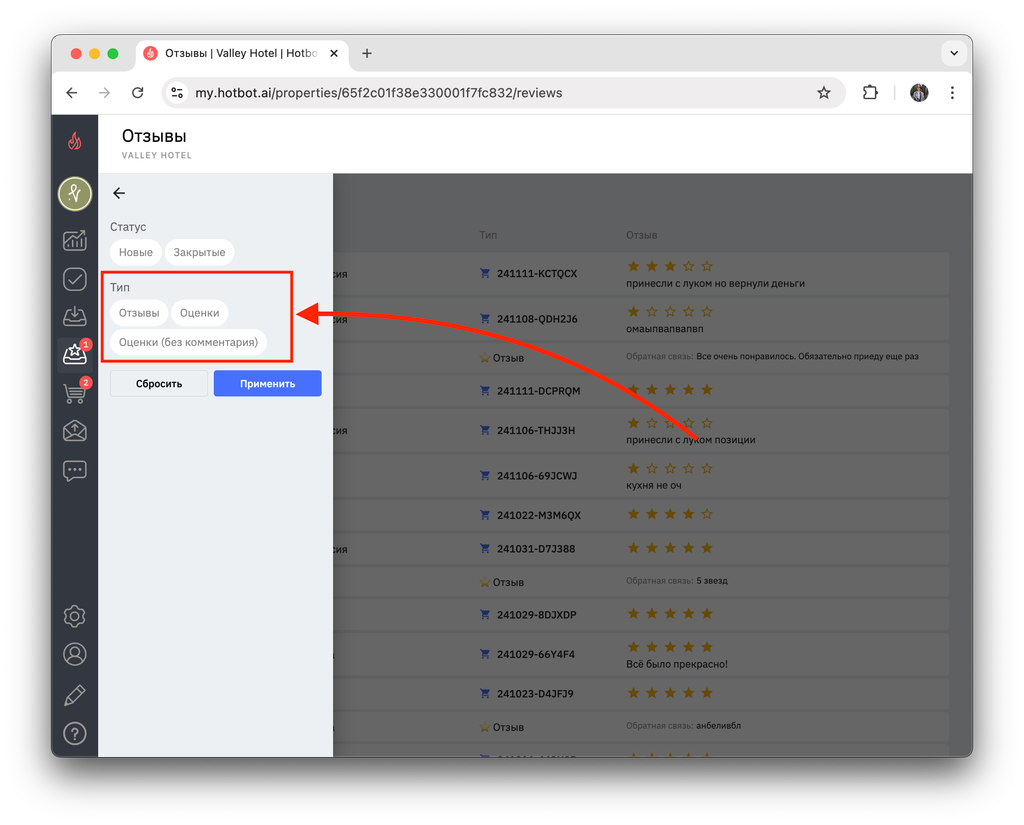Open the settings gear in sidebar

point(74,616)
